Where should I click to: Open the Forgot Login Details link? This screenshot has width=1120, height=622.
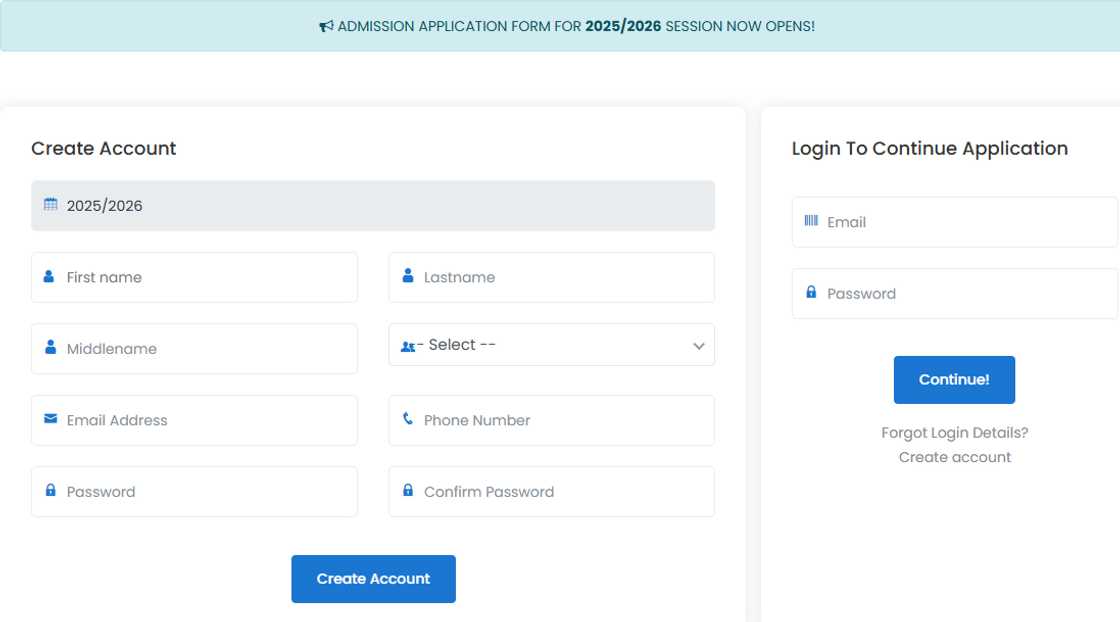tap(953, 431)
